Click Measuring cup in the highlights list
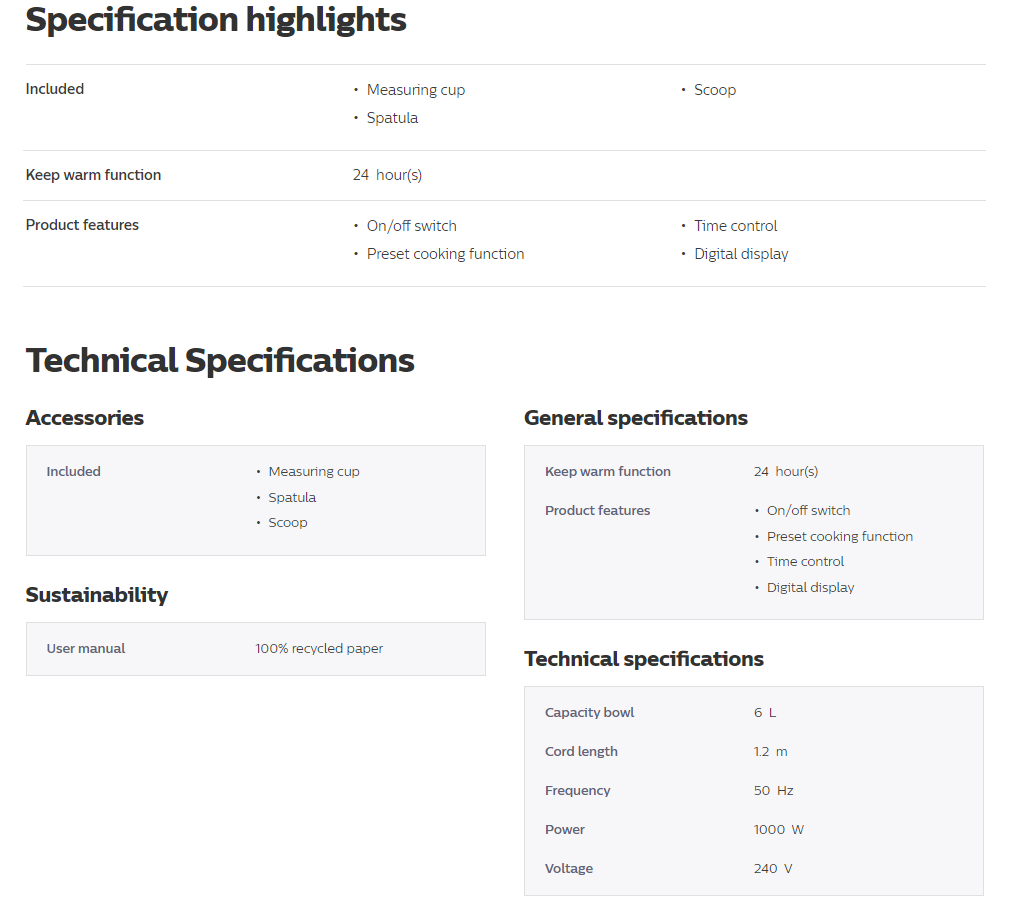The width and height of the screenshot is (1009, 911). pyautogui.click(x=416, y=90)
